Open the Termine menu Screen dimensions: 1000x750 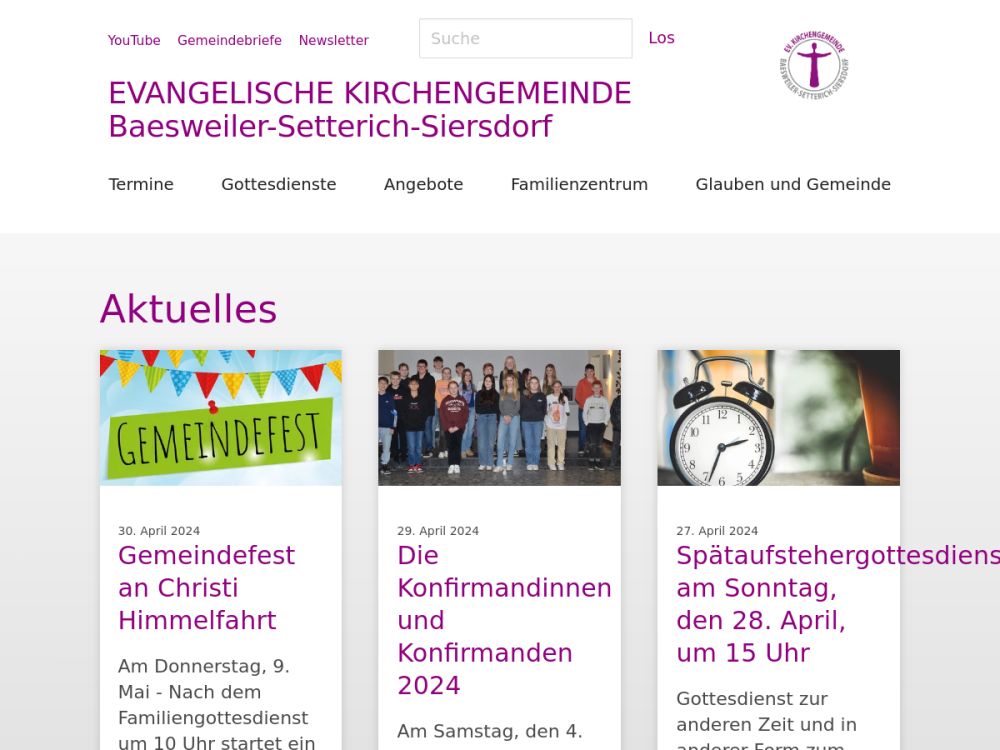pyautogui.click(x=141, y=184)
